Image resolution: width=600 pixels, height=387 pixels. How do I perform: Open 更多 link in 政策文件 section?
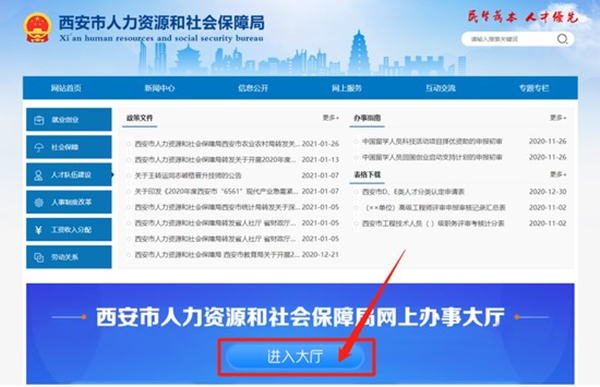tap(331, 118)
